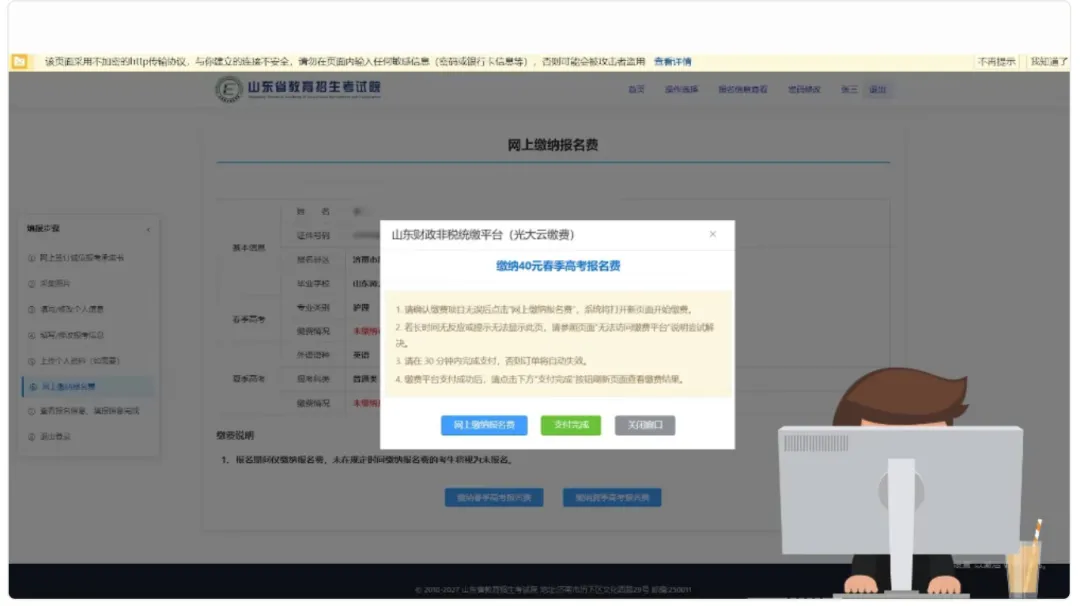Click the 山东省教育招生考试院 logo
Viewport: 1080px width, 606px height.
(x=298, y=89)
